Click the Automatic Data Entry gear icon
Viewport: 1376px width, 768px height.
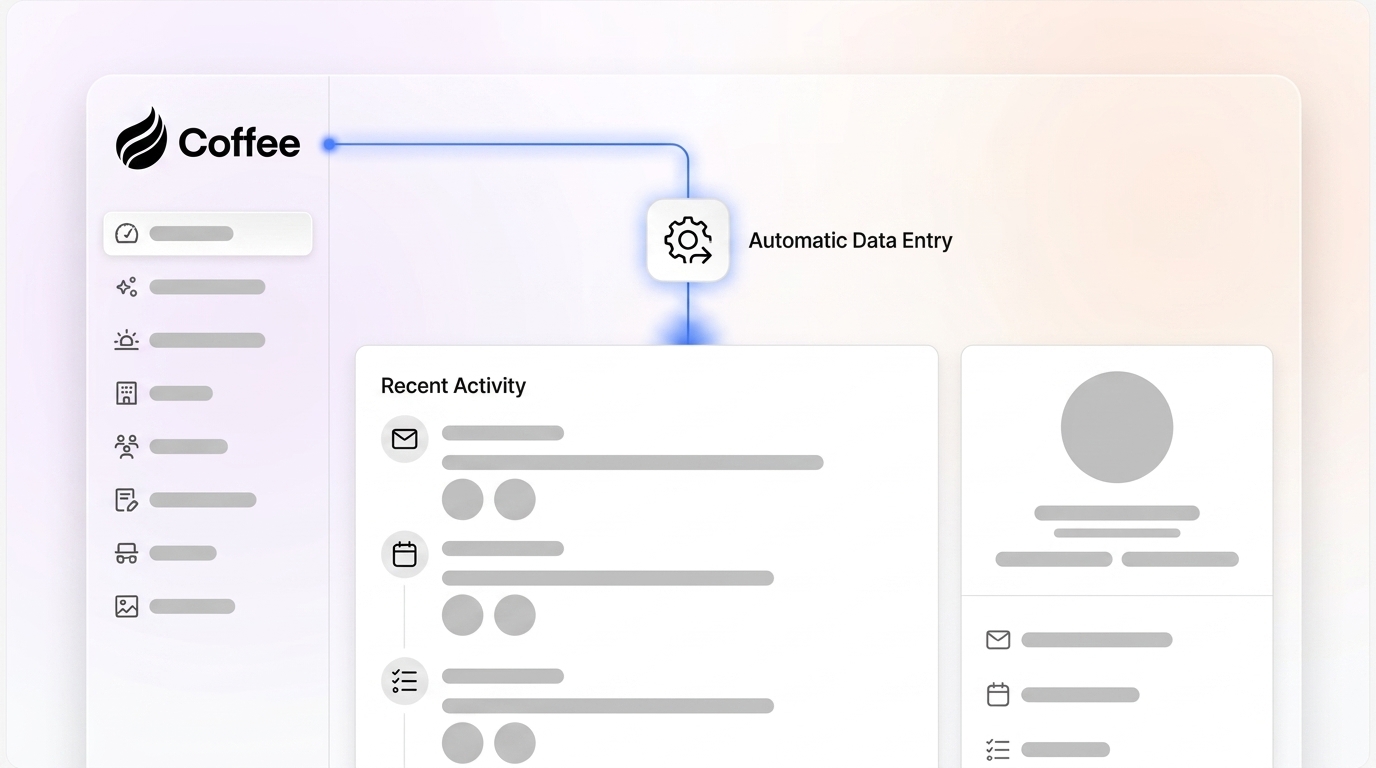point(688,240)
